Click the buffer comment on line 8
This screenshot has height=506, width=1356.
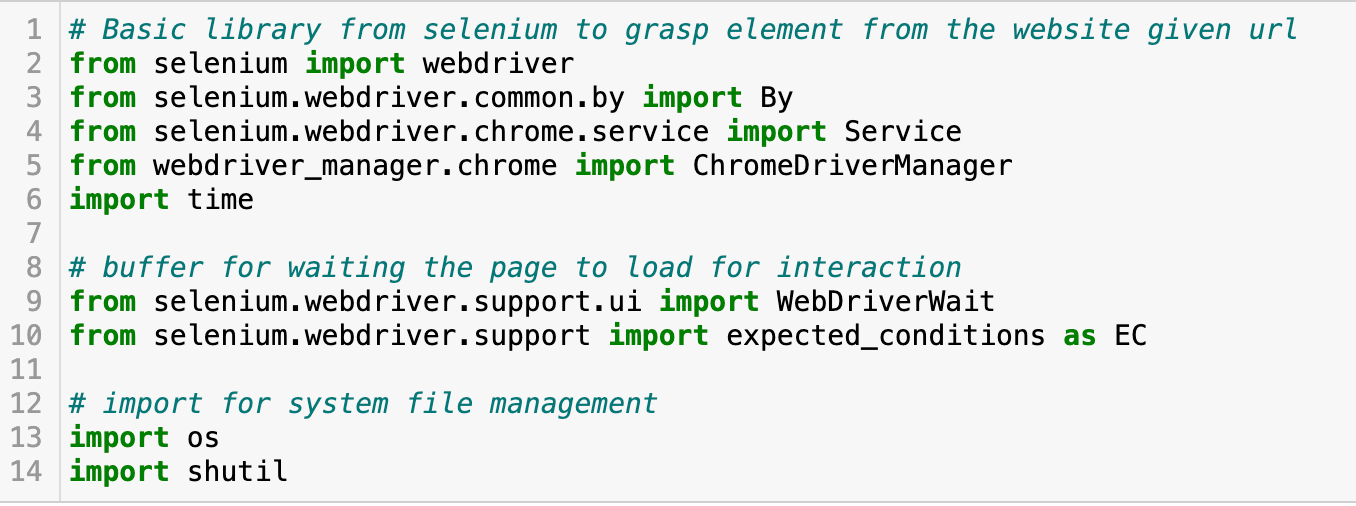click(x=516, y=268)
